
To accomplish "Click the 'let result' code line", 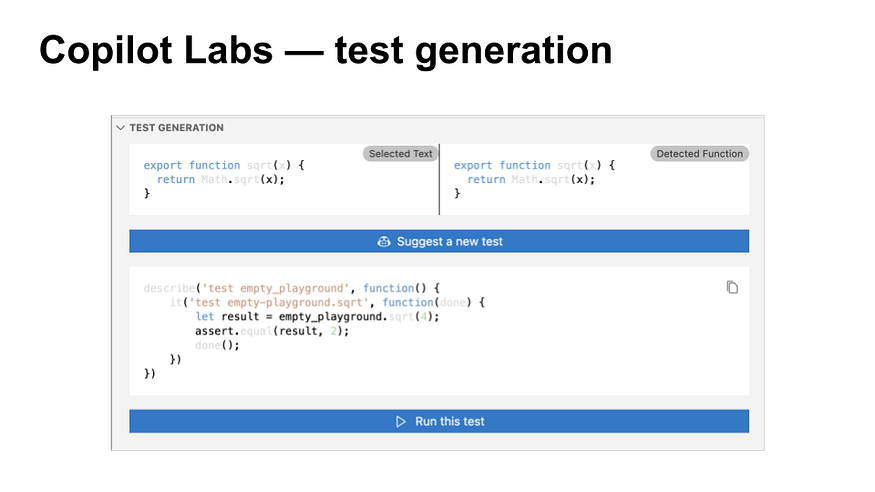I will point(317,317).
